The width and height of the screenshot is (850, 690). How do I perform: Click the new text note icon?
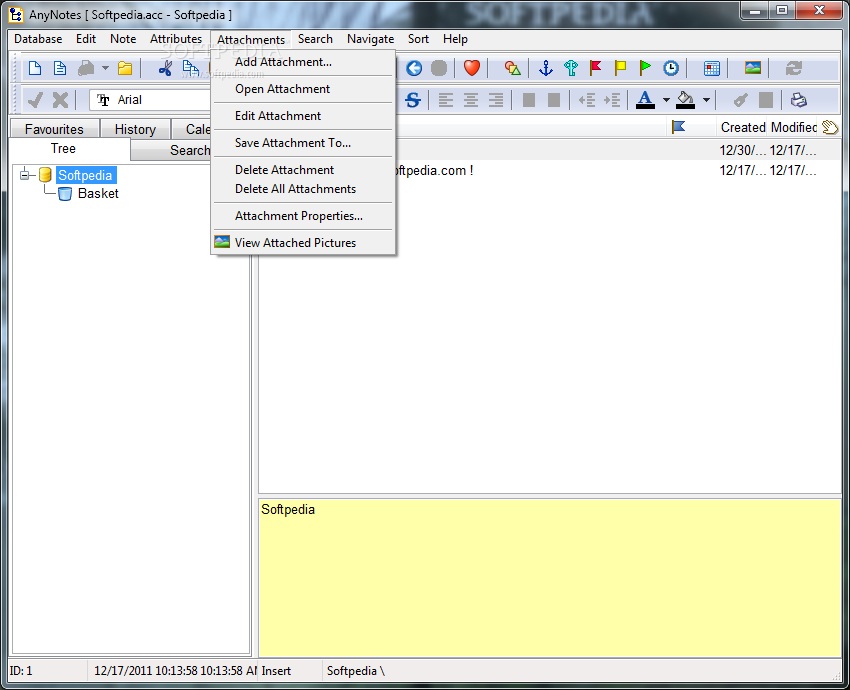(60, 68)
